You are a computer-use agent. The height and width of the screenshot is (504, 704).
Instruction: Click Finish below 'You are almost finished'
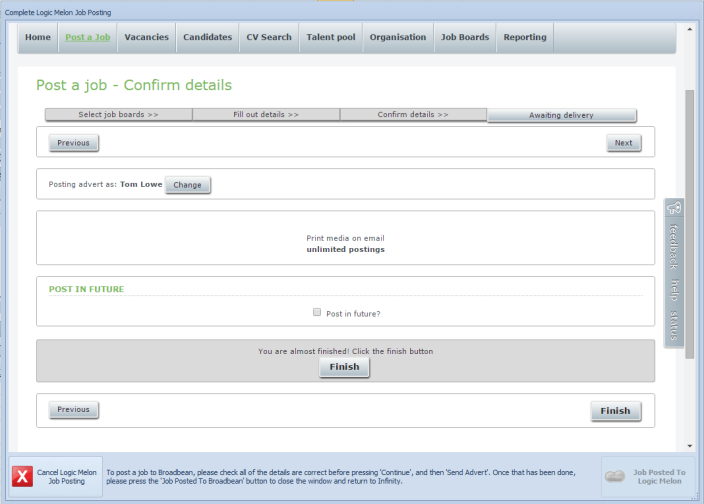[x=345, y=368]
